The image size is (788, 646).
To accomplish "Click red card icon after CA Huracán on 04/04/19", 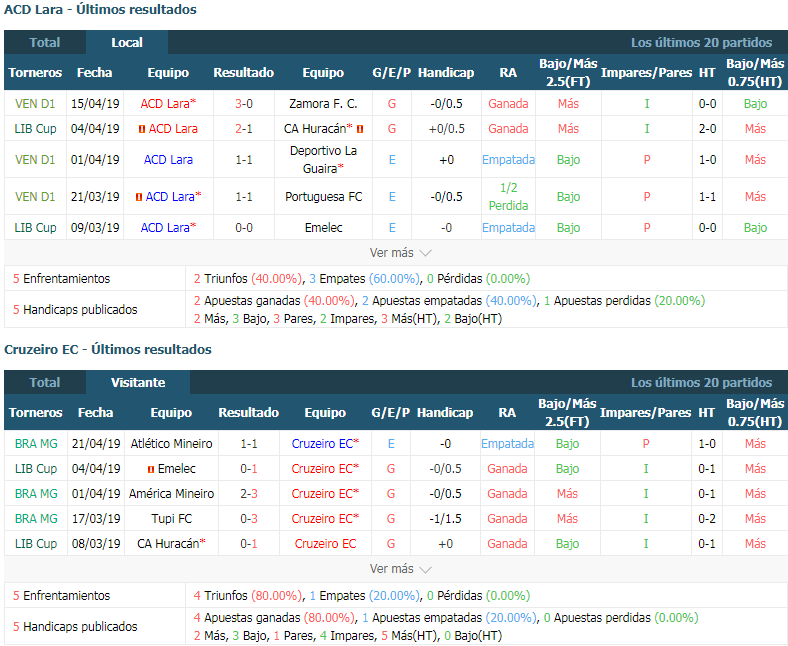I will point(360,129).
